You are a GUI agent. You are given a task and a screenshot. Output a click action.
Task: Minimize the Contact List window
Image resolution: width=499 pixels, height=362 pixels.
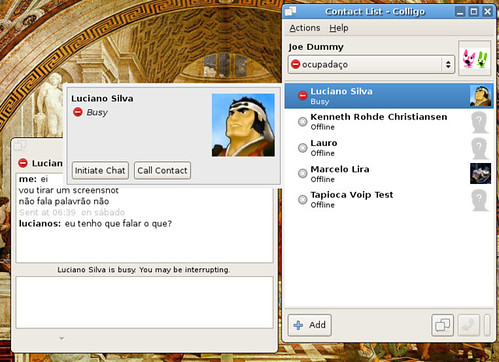point(460,12)
